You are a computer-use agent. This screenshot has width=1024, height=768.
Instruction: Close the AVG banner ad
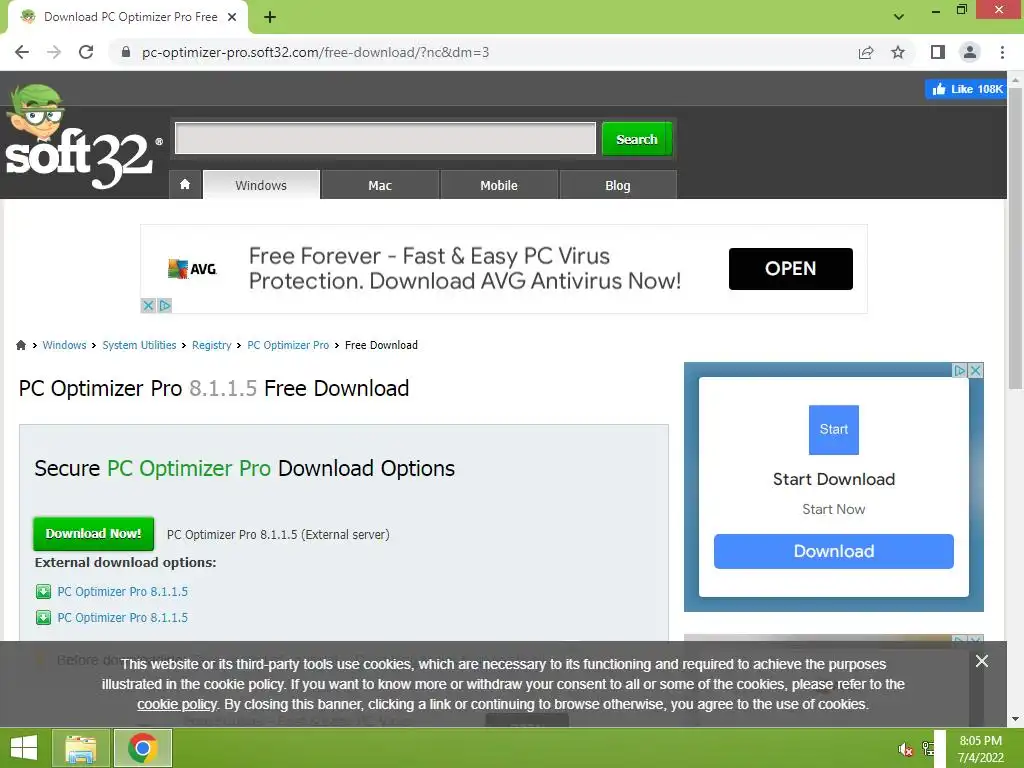coord(148,305)
